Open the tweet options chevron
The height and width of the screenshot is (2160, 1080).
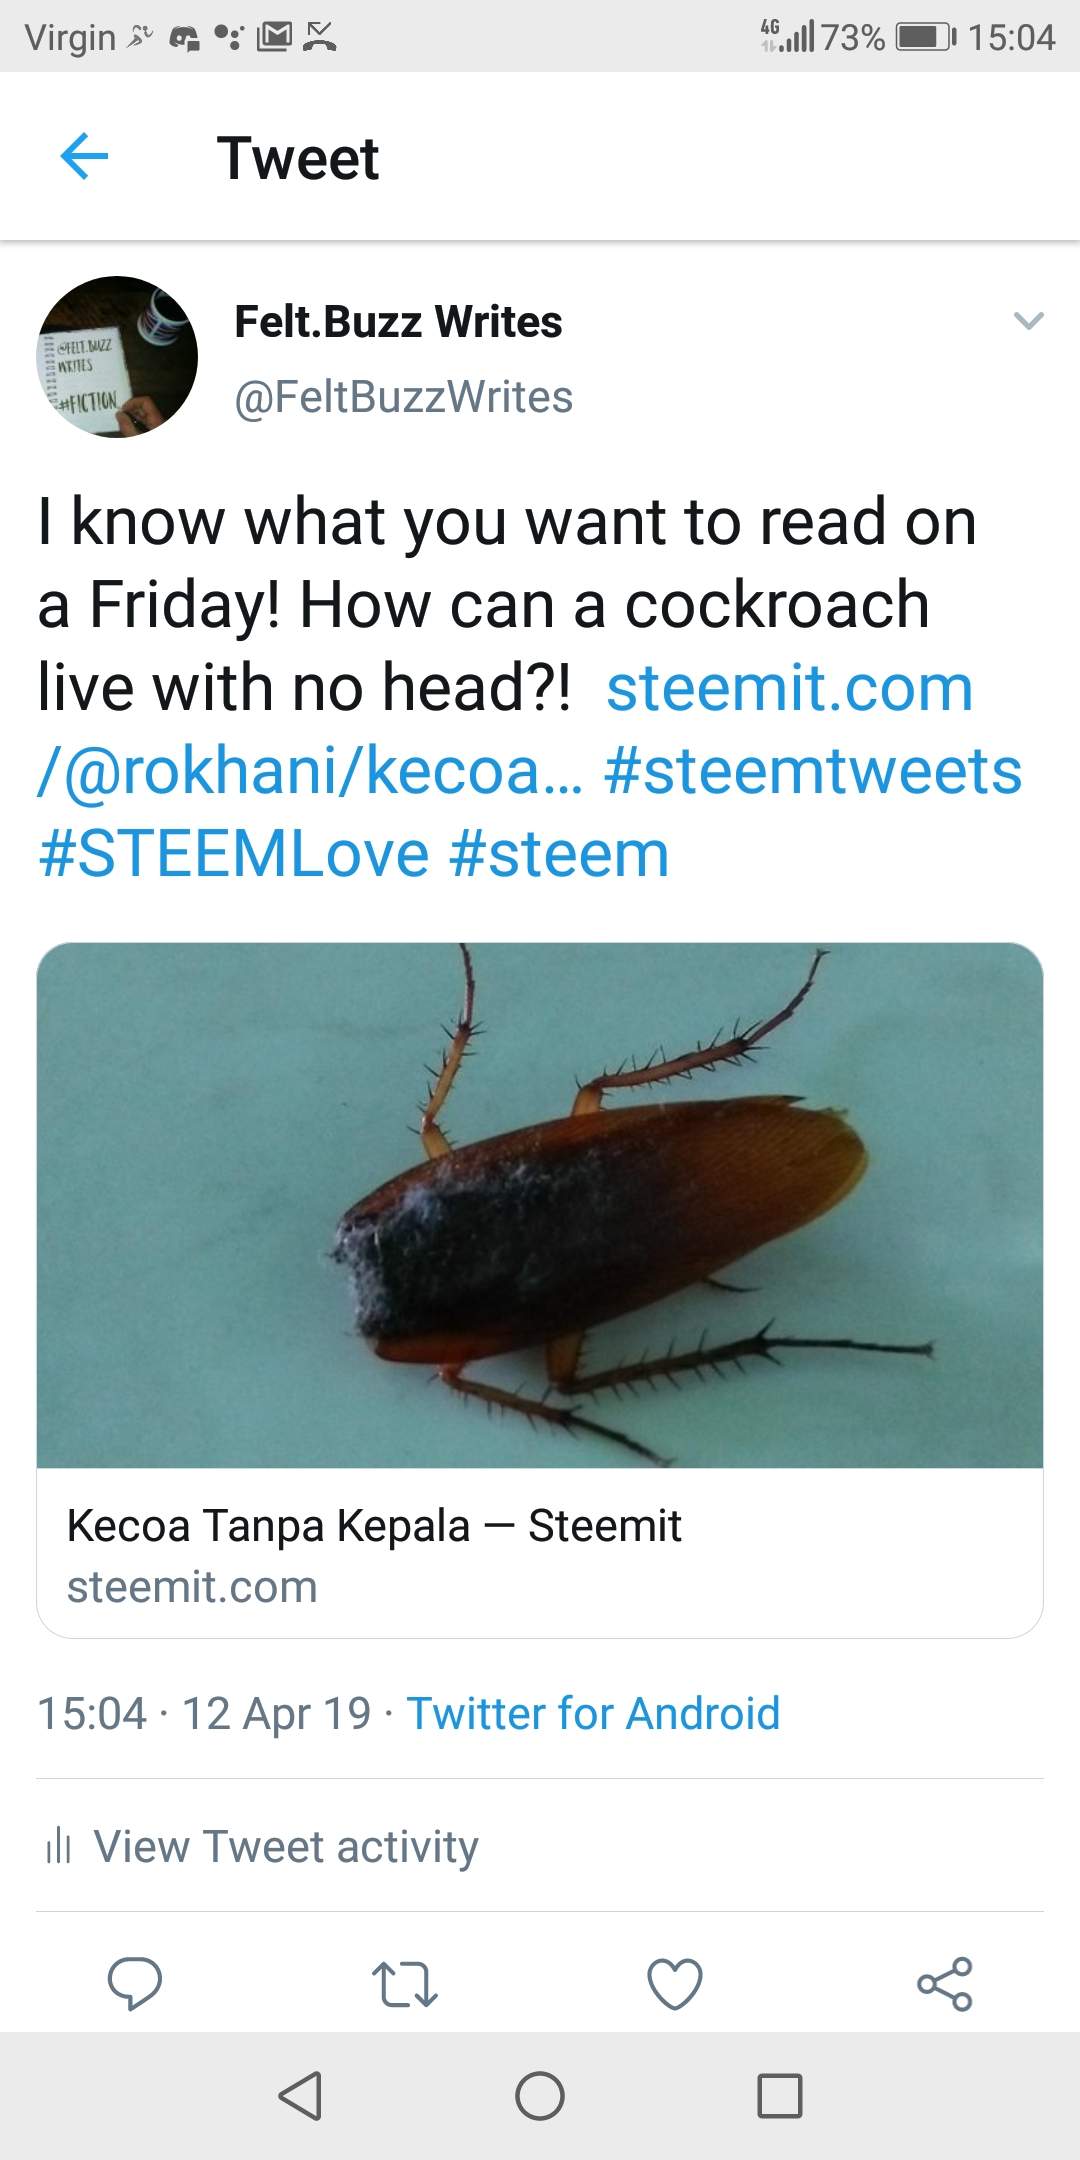click(1028, 320)
